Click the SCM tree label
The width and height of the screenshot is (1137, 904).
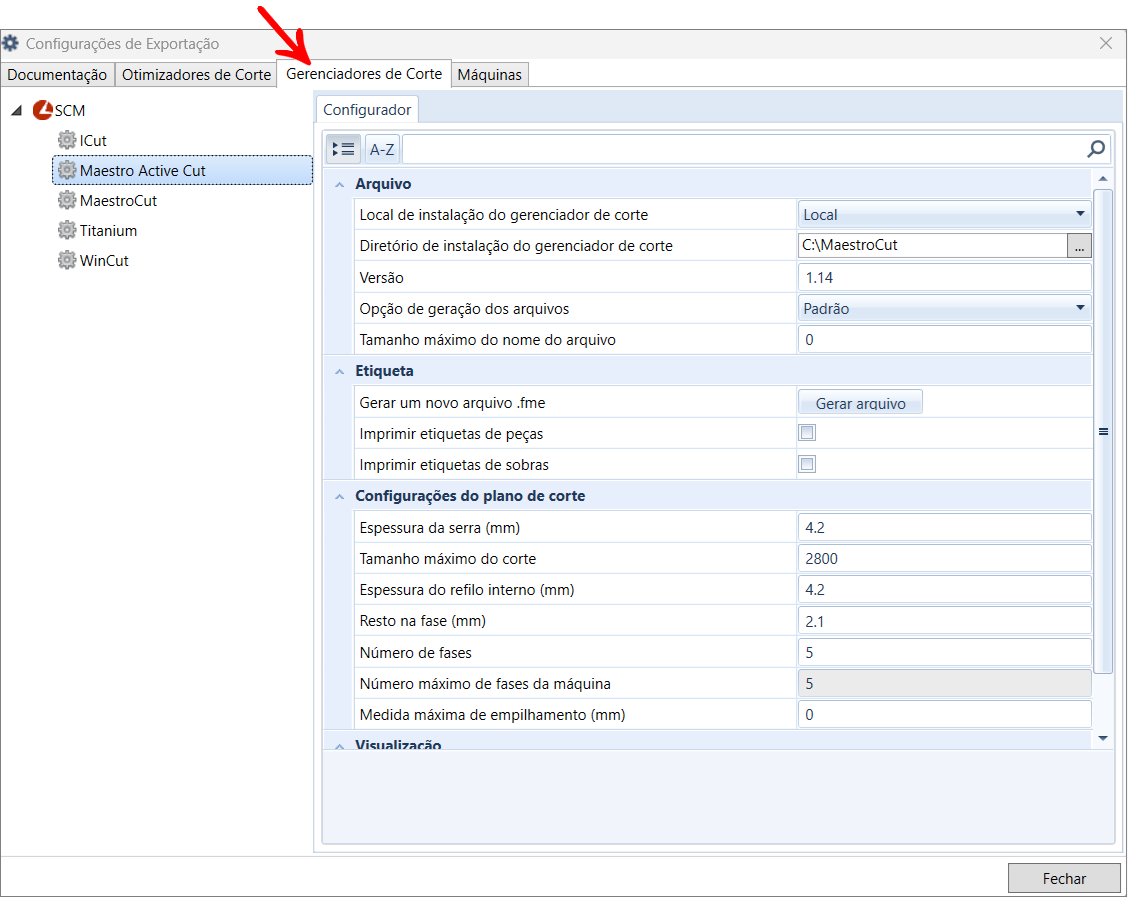coord(70,111)
